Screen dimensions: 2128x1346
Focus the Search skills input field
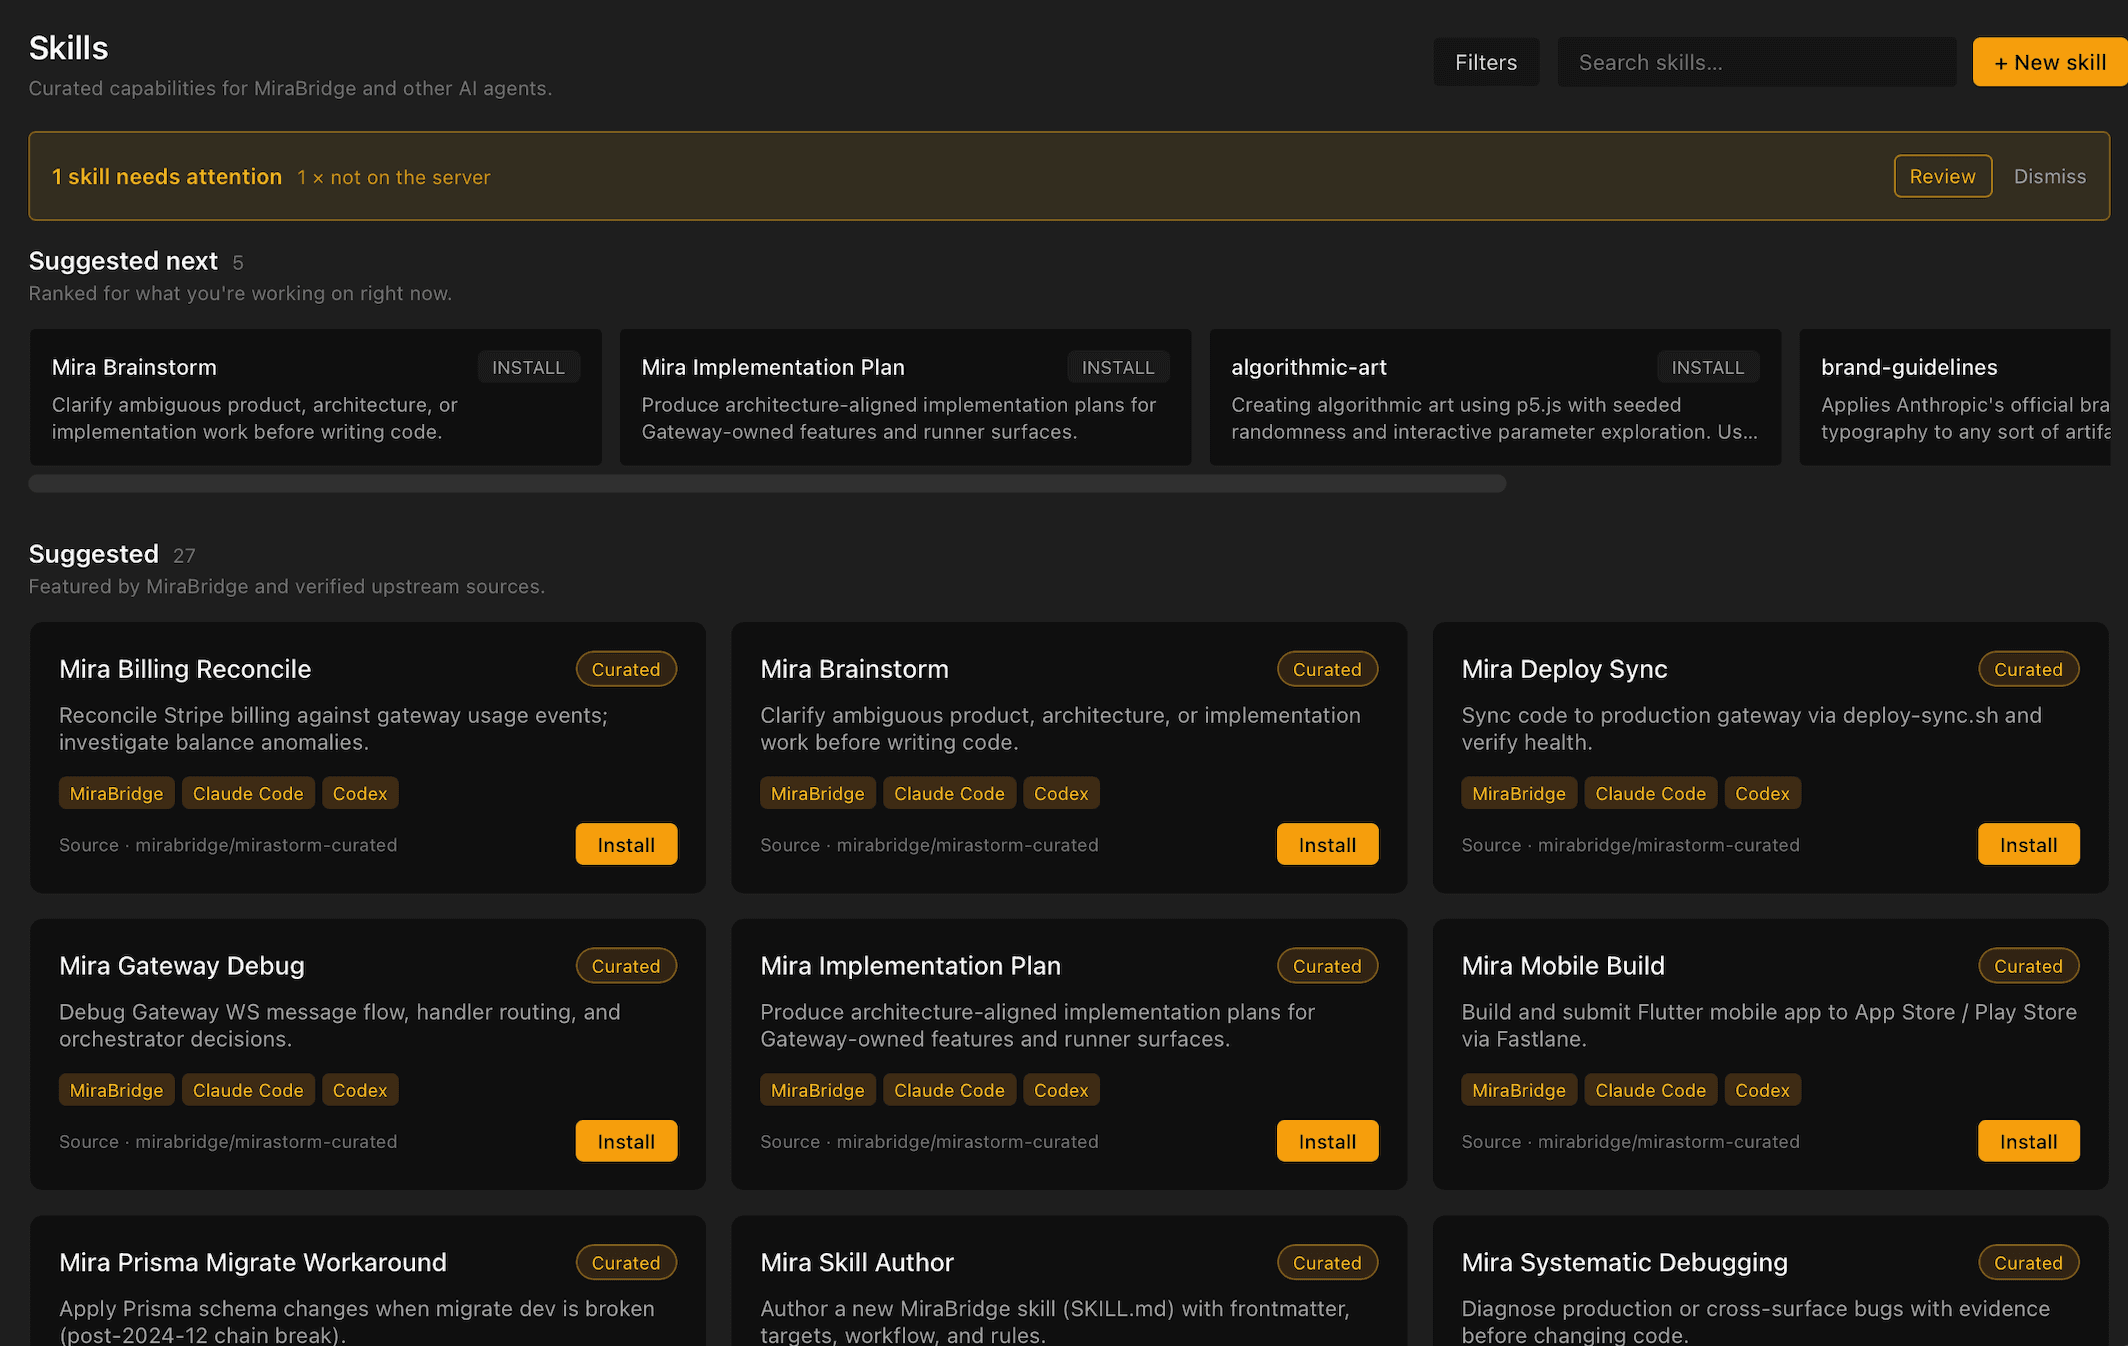click(1757, 62)
